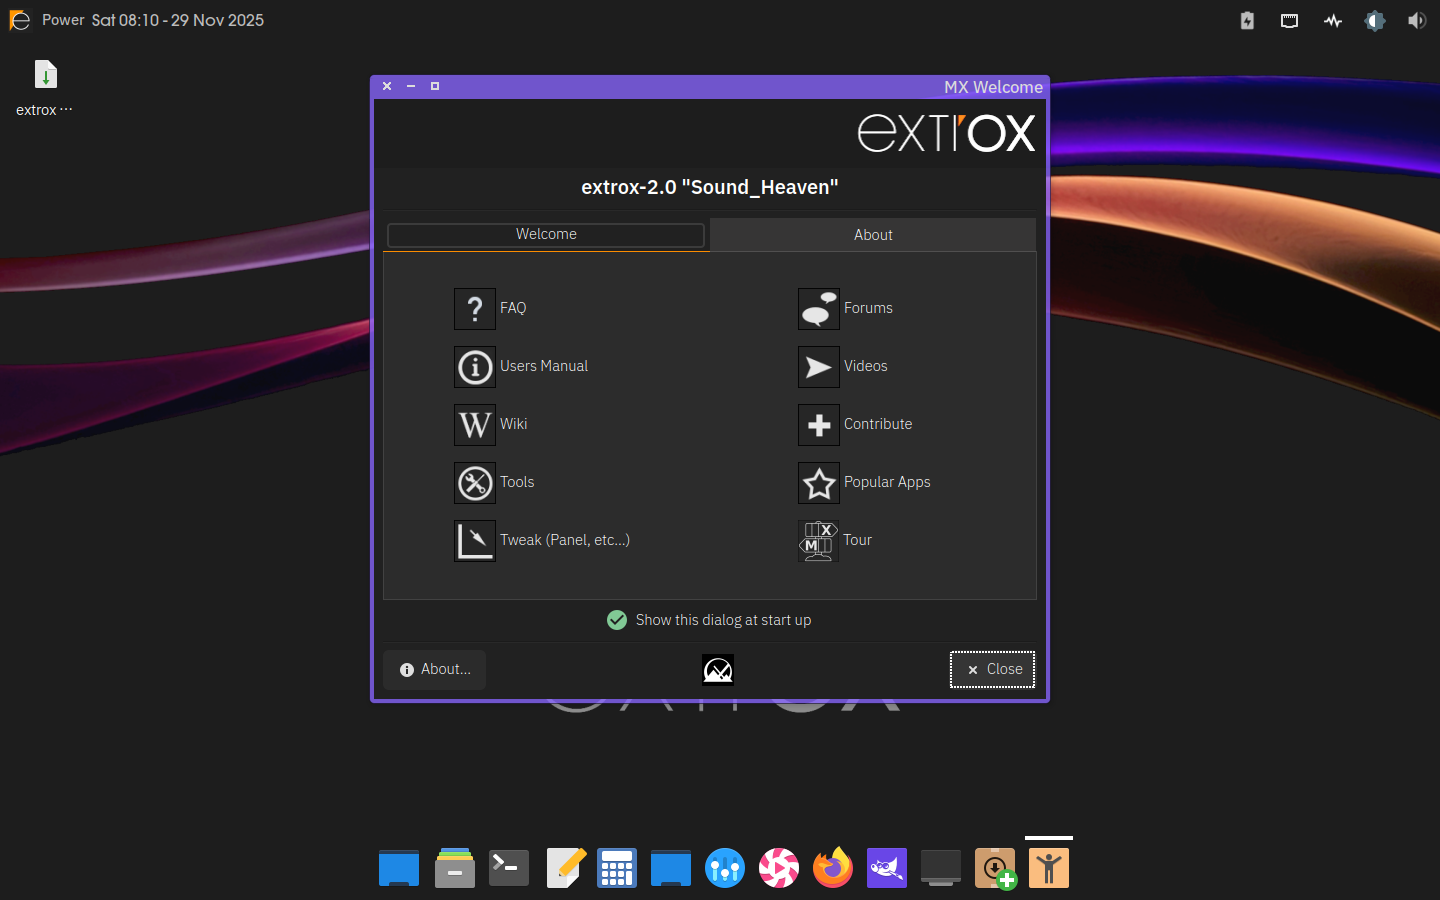The width and height of the screenshot is (1440, 900).
Task: Open the extrox desktop file
Action: pos(45,76)
